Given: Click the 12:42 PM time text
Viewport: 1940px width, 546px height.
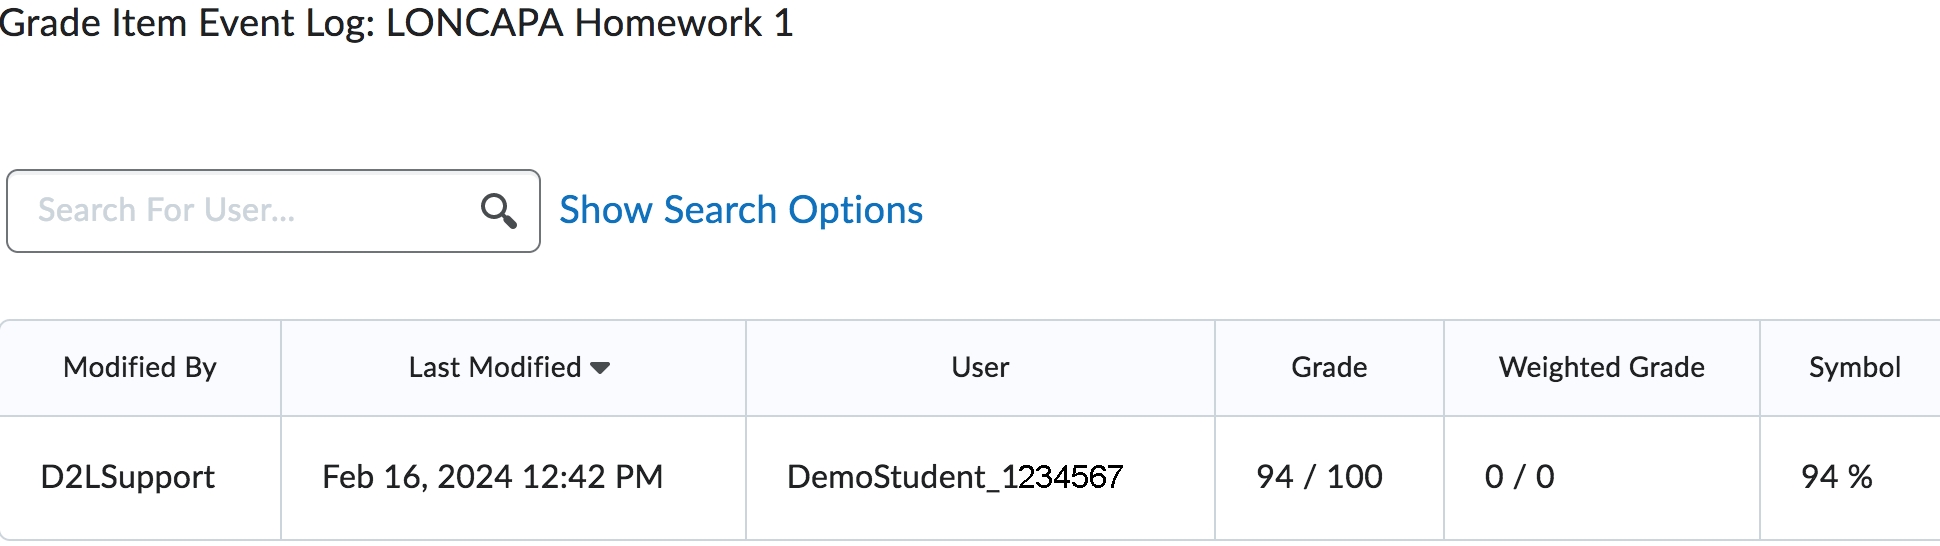Looking at the screenshot, I should tap(592, 477).
